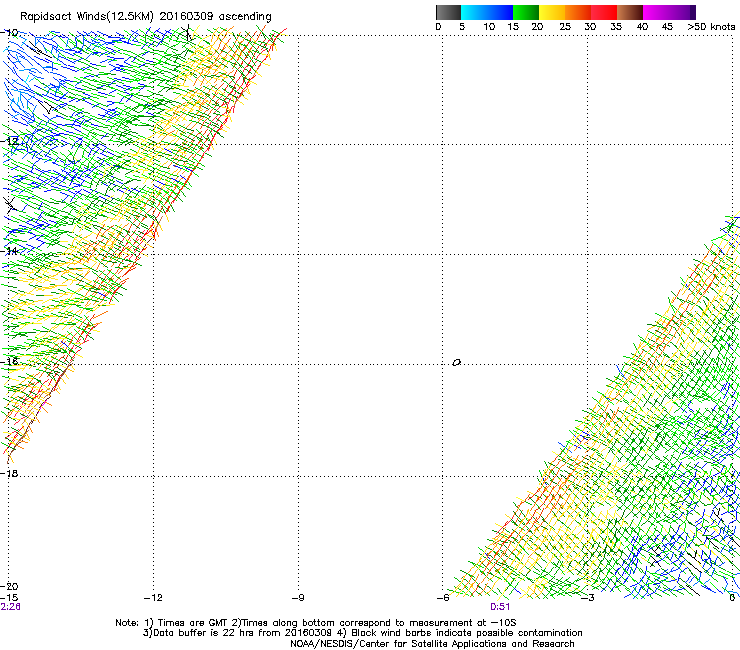Click the '30' label under the color legend
The image size is (740, 650).
tap(590, 26)
